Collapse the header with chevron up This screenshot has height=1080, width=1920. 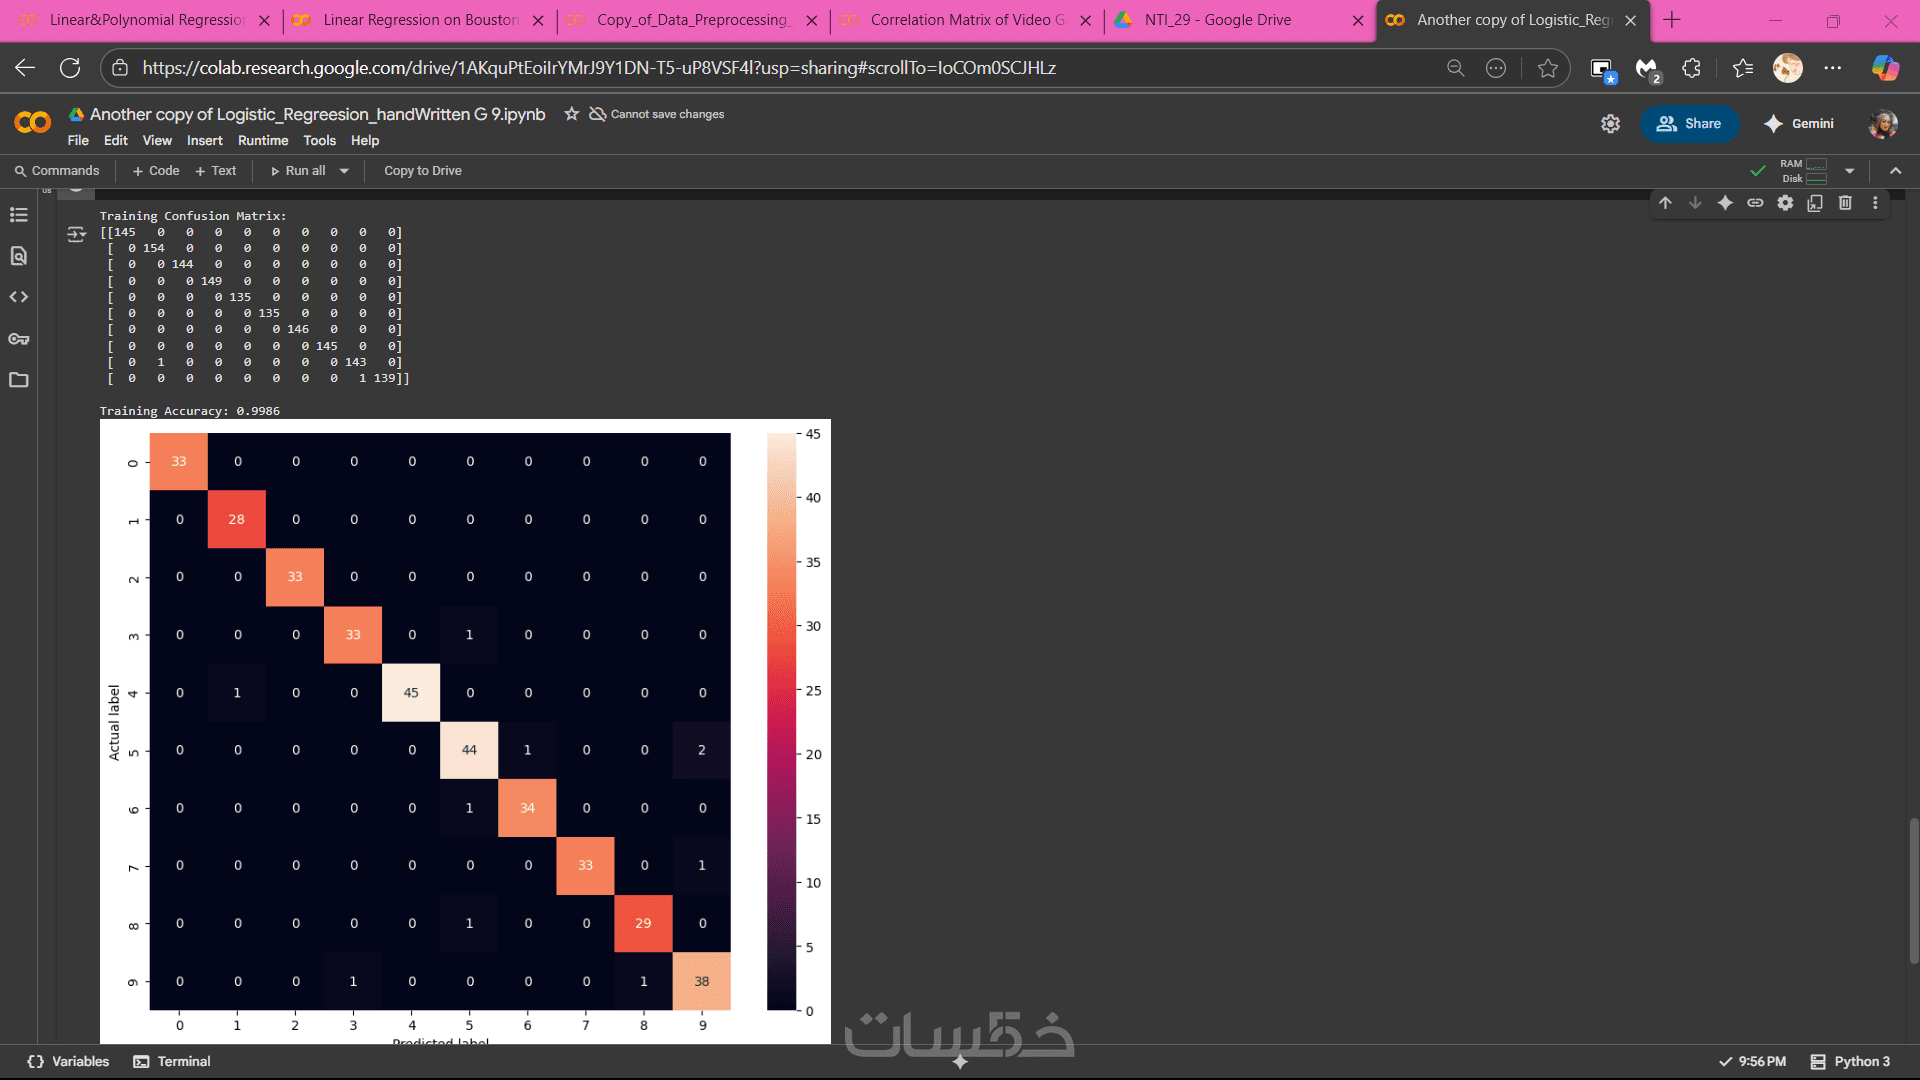point(1895,171)
